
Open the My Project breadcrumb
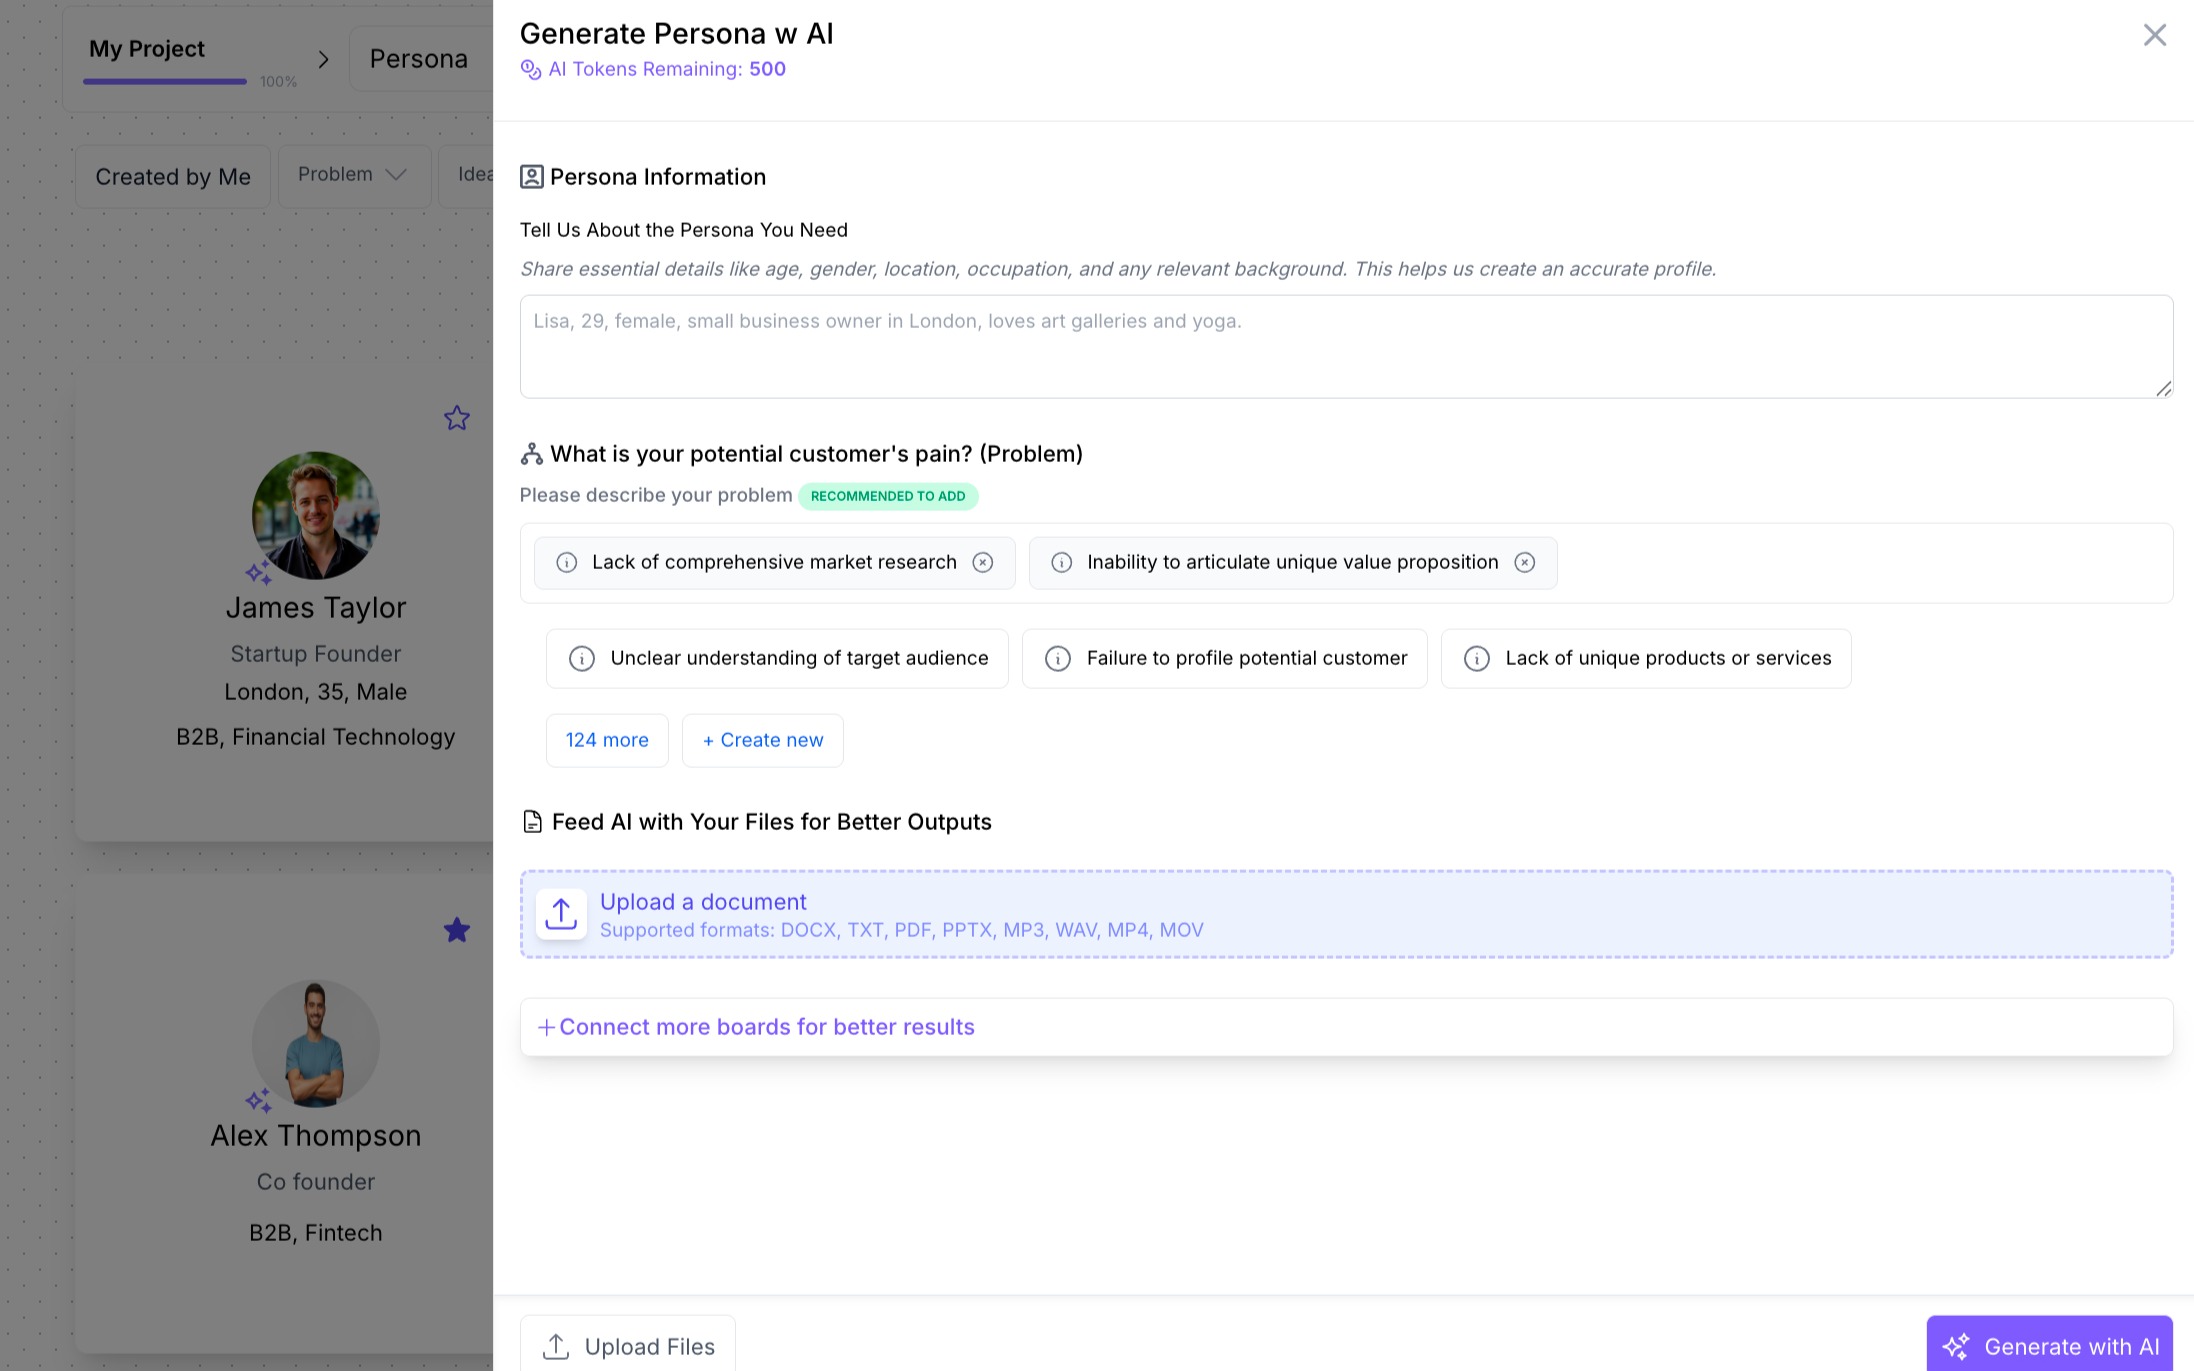point(147,49)
